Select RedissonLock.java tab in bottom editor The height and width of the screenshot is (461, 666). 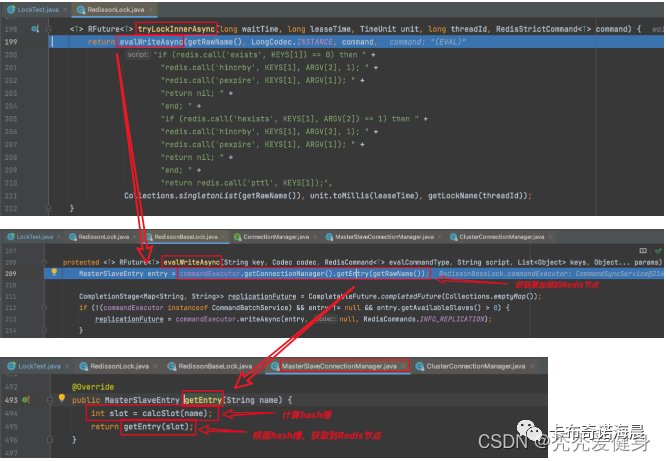(114, 366)
